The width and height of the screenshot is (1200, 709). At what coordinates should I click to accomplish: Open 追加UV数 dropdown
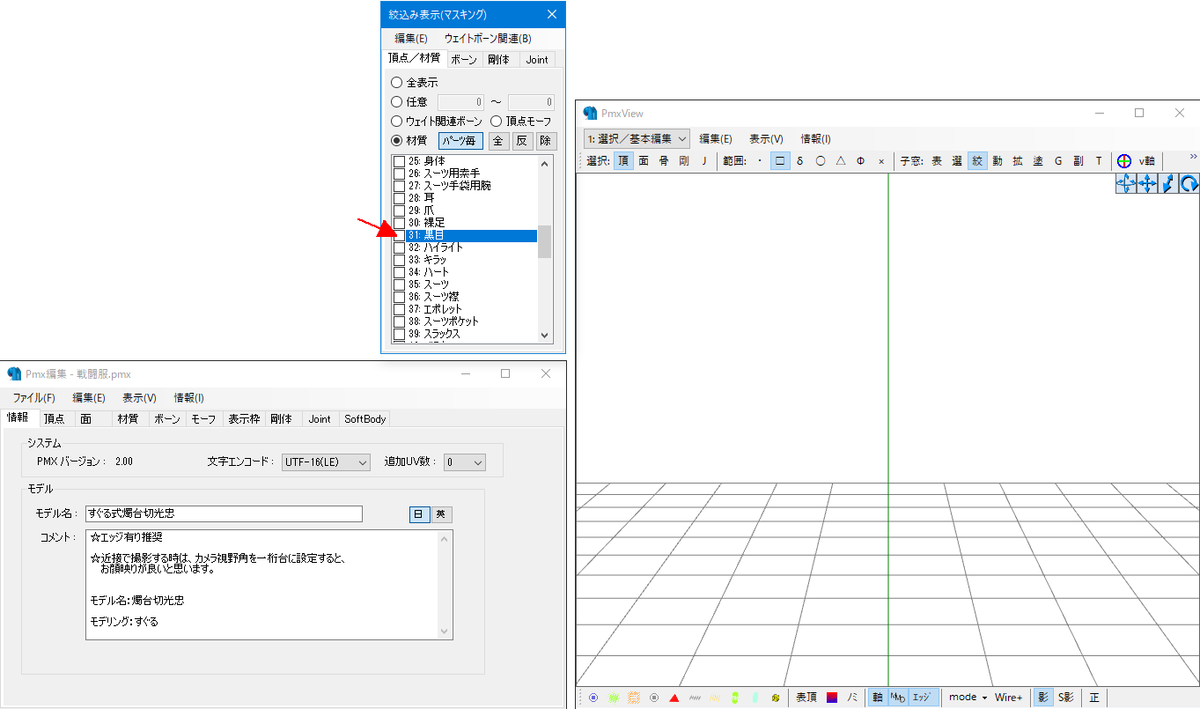464,462
